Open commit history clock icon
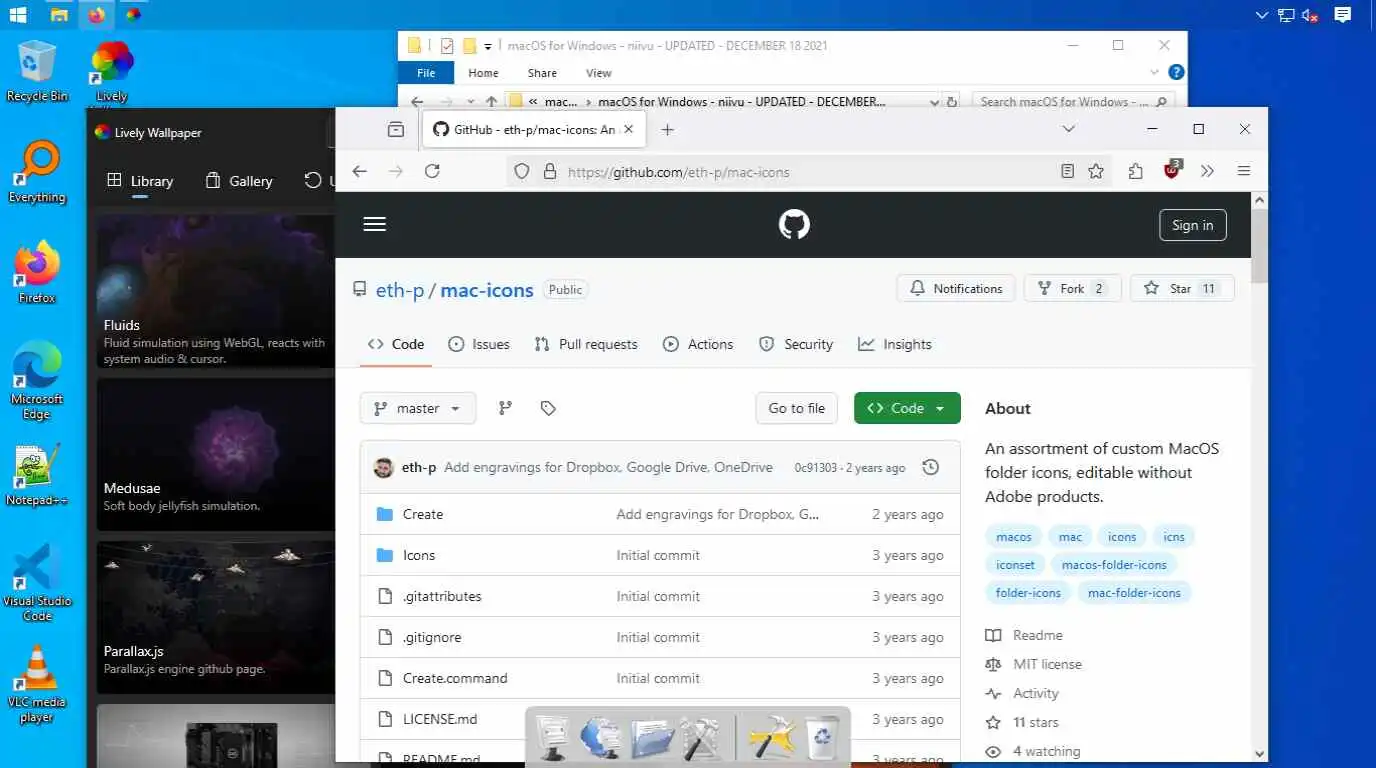This screenshot has width=1376, height=768. [930, 467]
